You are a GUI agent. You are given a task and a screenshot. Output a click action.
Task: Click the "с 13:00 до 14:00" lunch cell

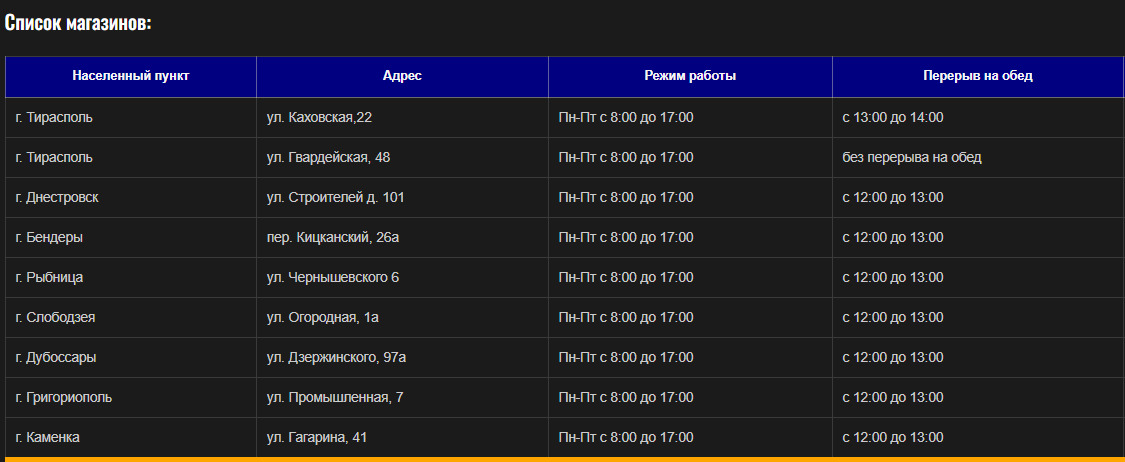[x=892, y=118]
